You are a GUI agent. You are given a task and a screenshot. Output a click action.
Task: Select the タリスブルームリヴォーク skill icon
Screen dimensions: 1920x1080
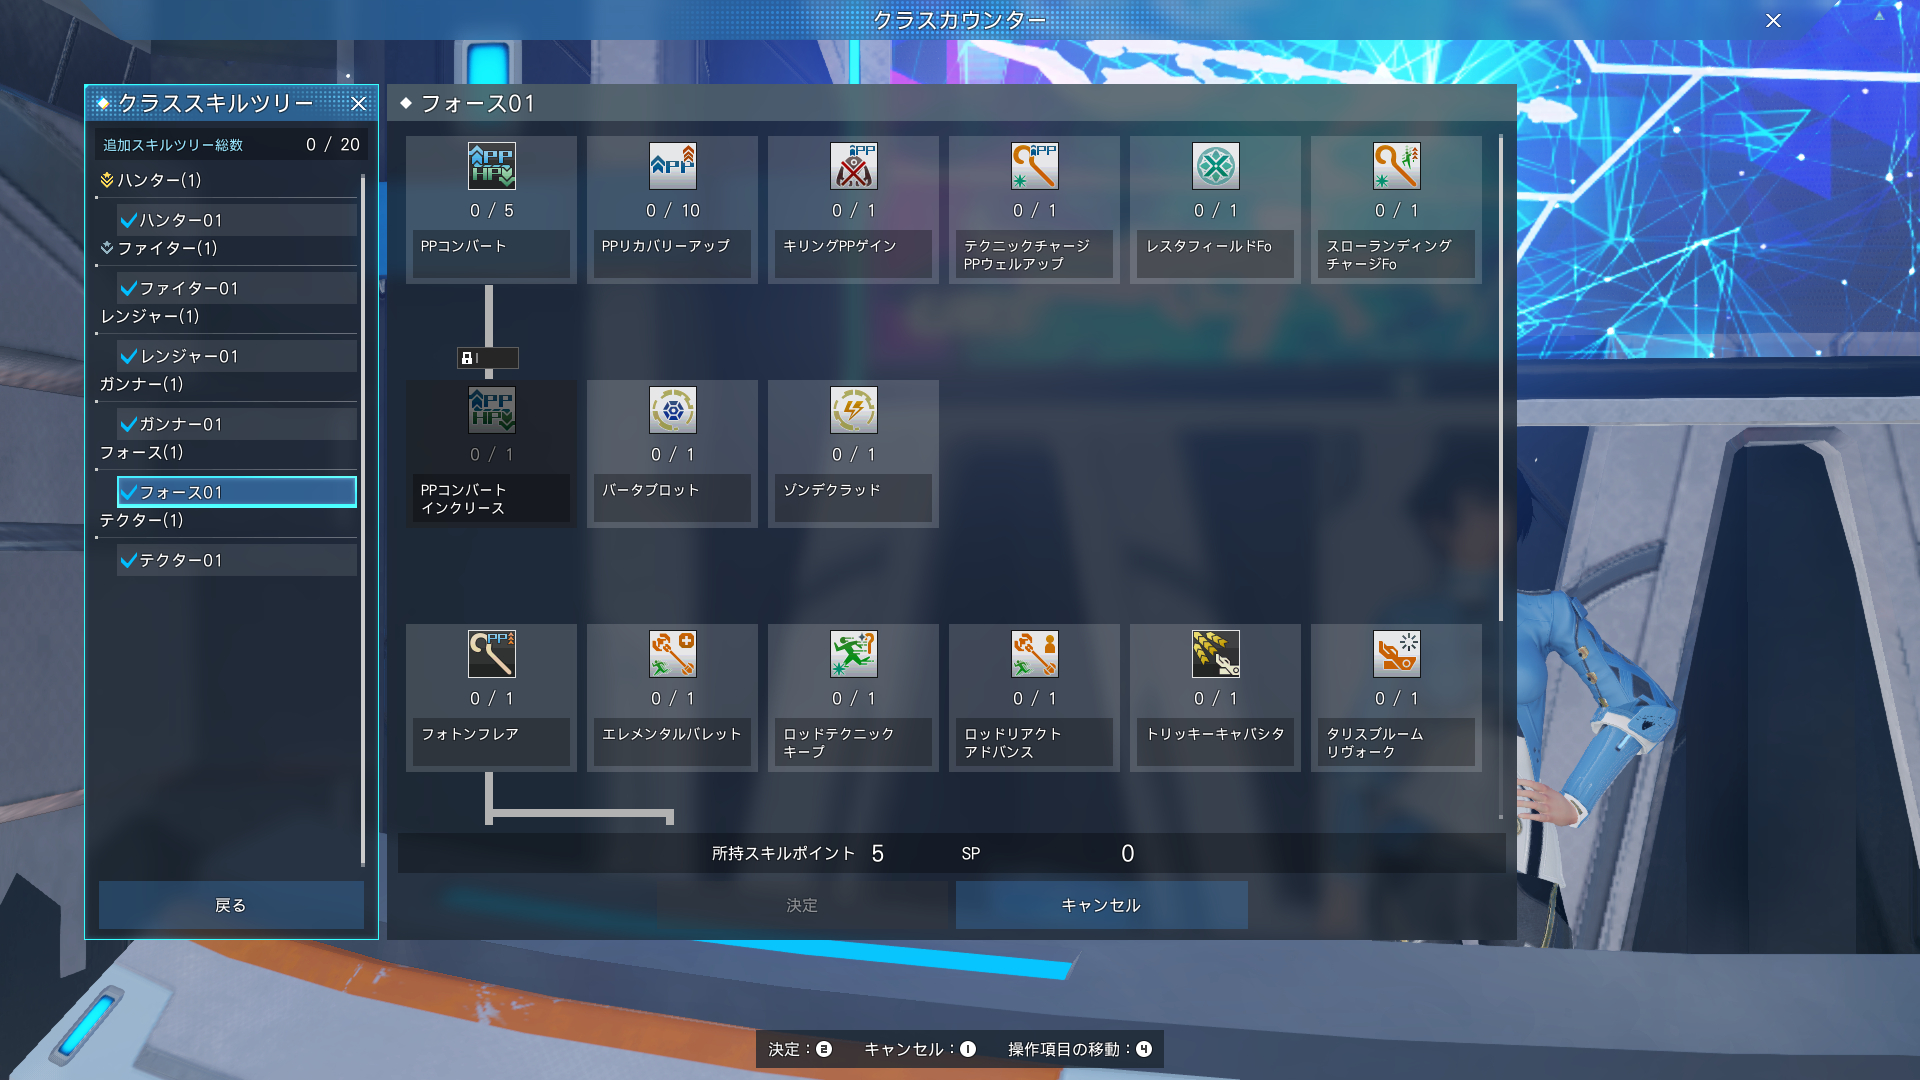(1396, 654)
